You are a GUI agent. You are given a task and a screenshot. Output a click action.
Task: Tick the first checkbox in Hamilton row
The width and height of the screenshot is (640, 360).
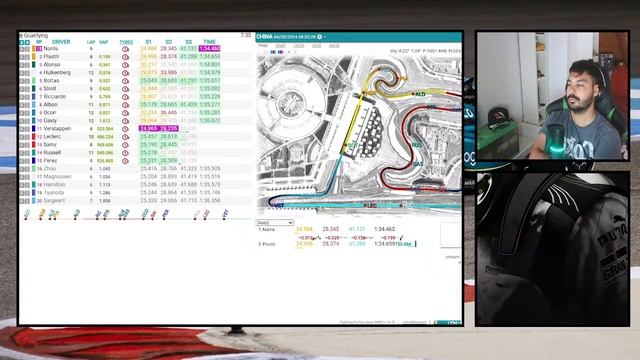[x=22, y=185]
